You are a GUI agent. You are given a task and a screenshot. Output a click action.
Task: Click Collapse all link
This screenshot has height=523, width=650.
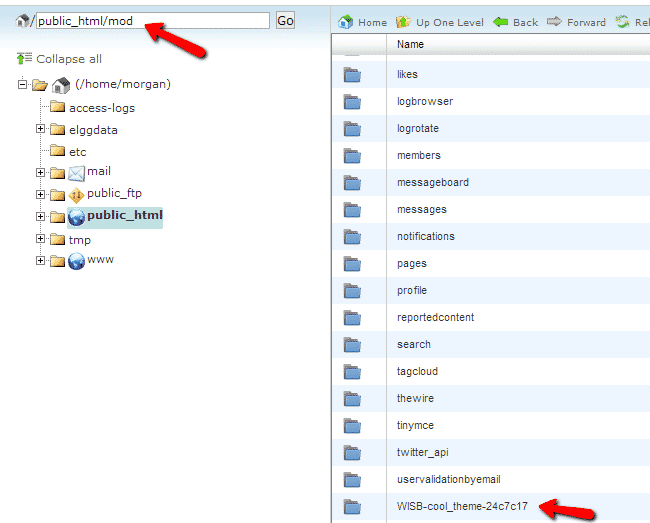pos(69,59)
